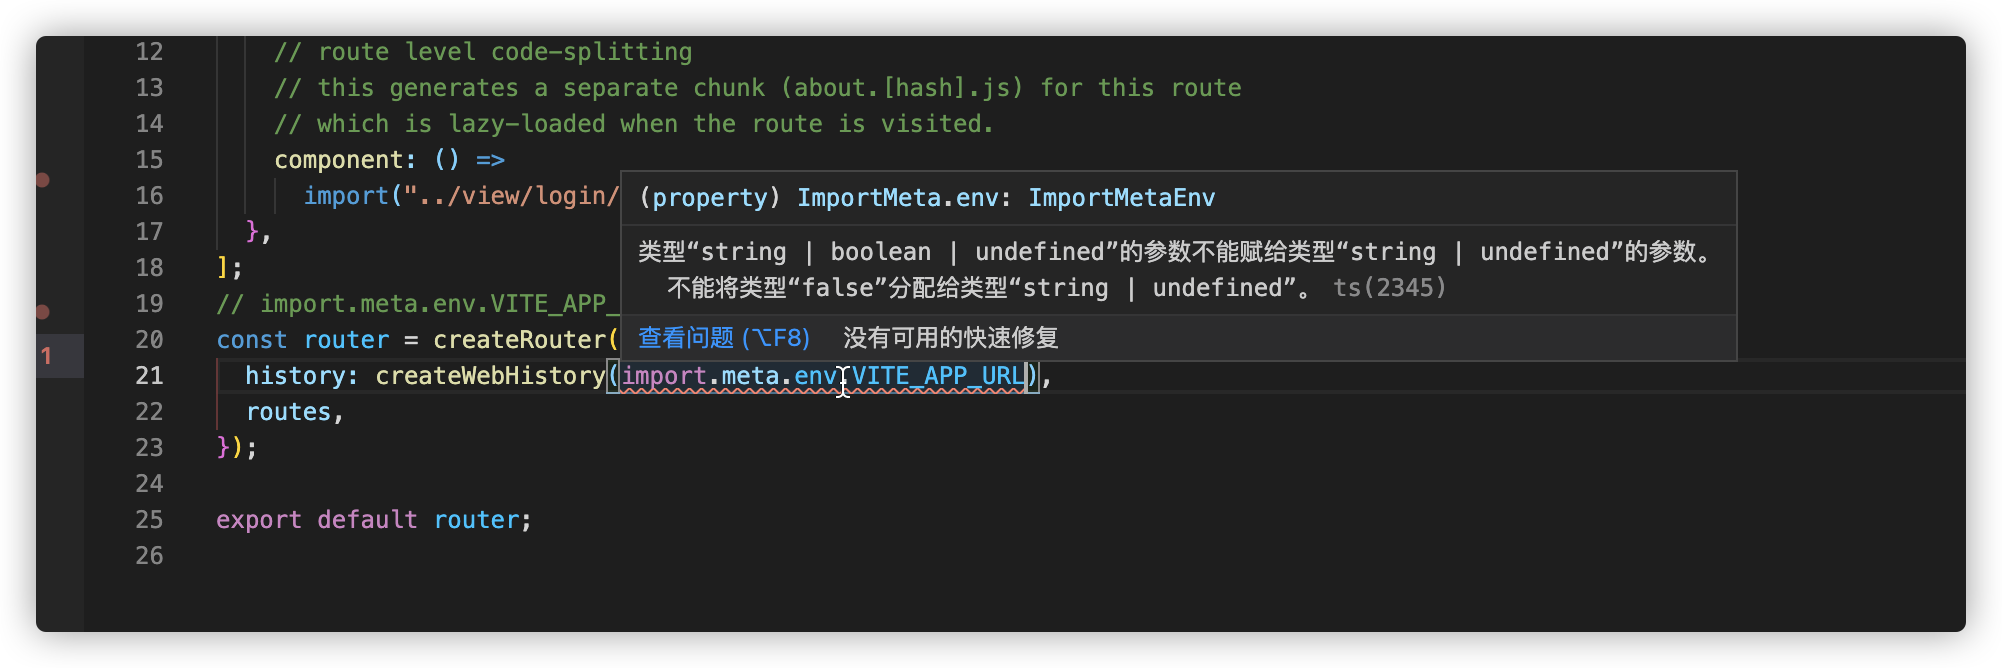This screenshot has height=668, width=2002.
Task: Click the red error count 1 marker
Action: coord(46,355)
